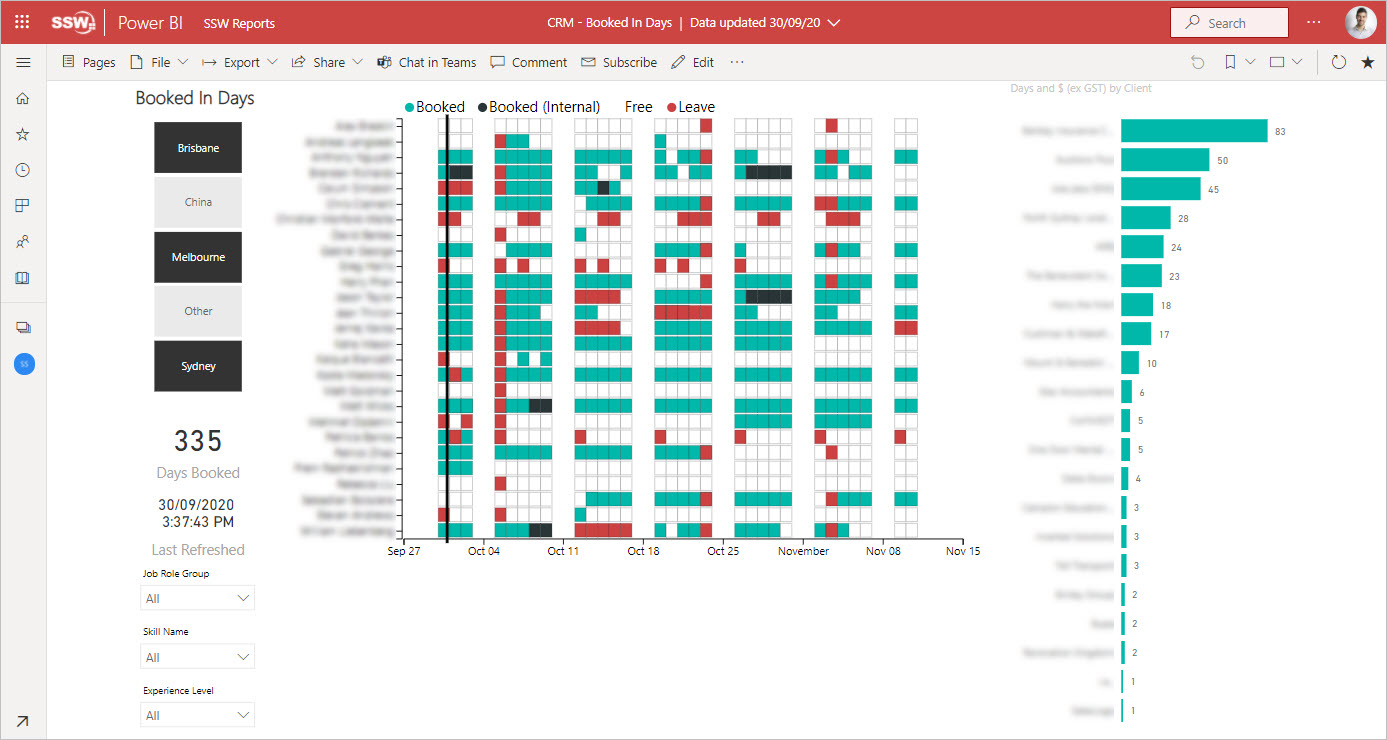Favorite this report with star icon
The width and height of the screenshot is (1387, 740).
click(x=1368, y=62)
